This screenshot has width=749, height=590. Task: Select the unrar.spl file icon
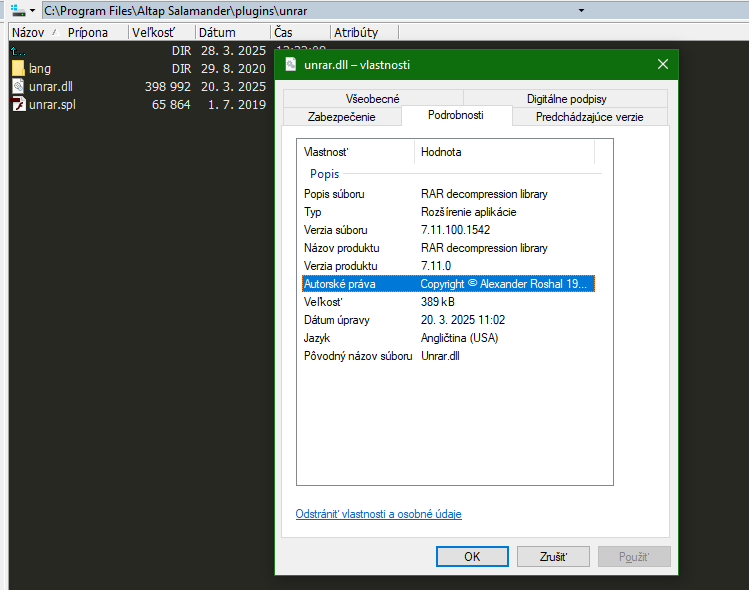click(x=18, y=104)
